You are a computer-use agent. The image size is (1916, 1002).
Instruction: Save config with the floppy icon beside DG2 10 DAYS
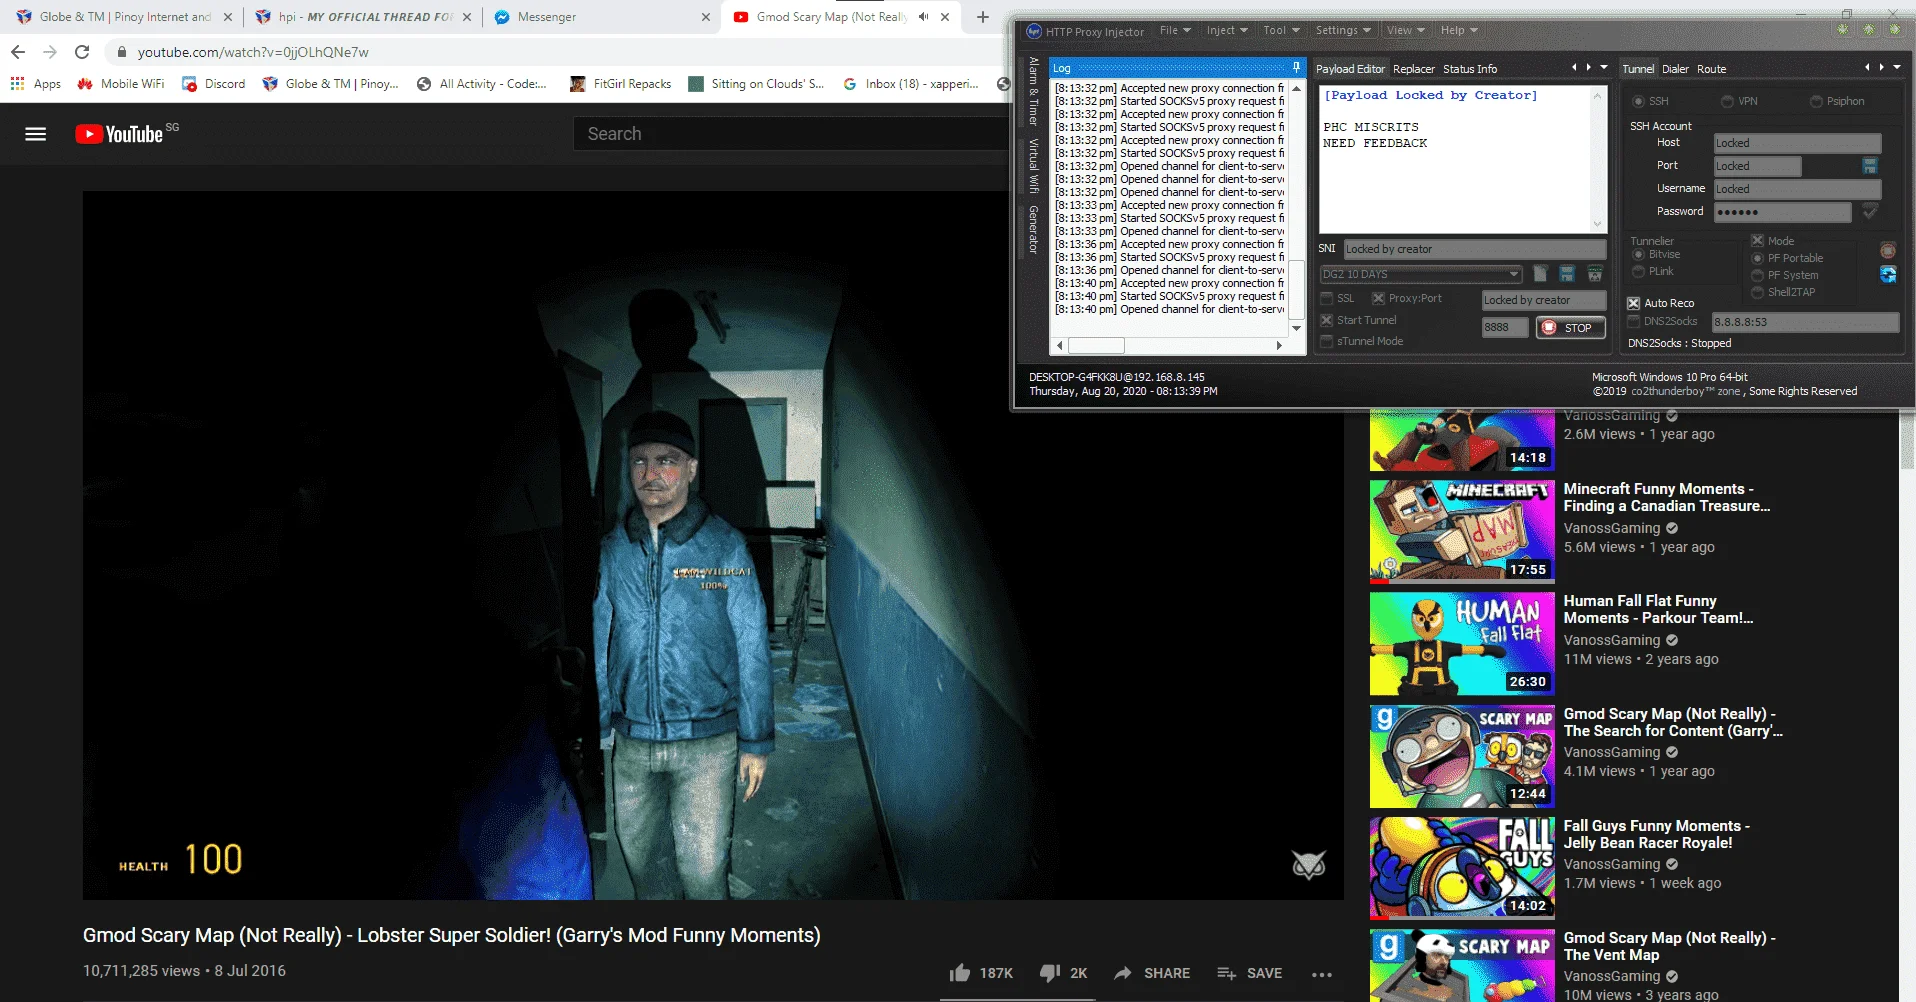1567,274
